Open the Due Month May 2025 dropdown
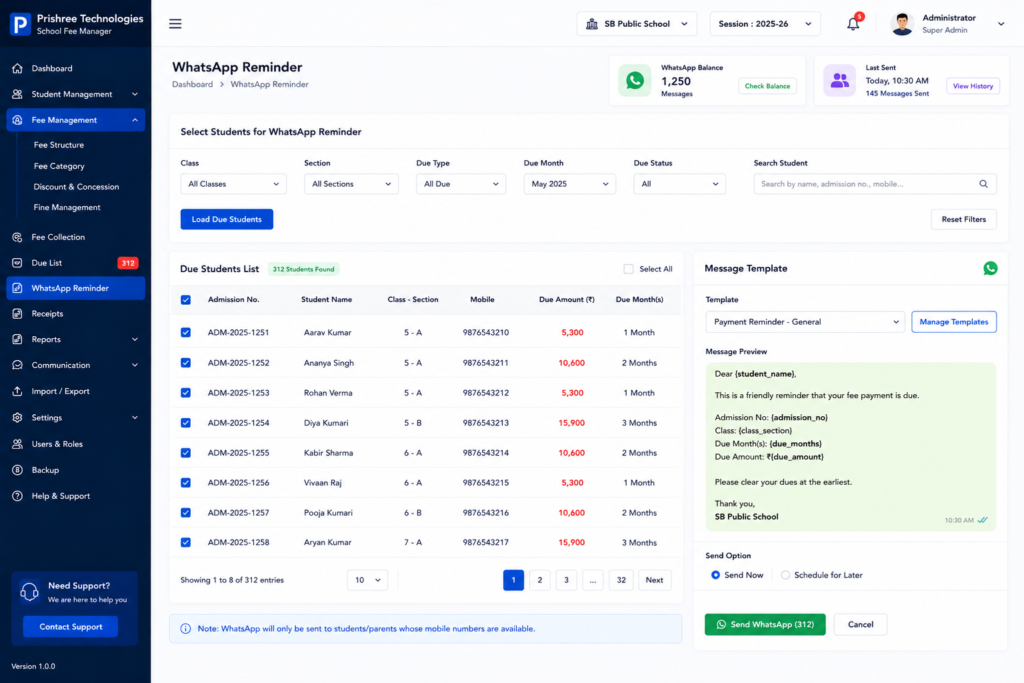This screenshot has width=1024, height=683. 569,184
